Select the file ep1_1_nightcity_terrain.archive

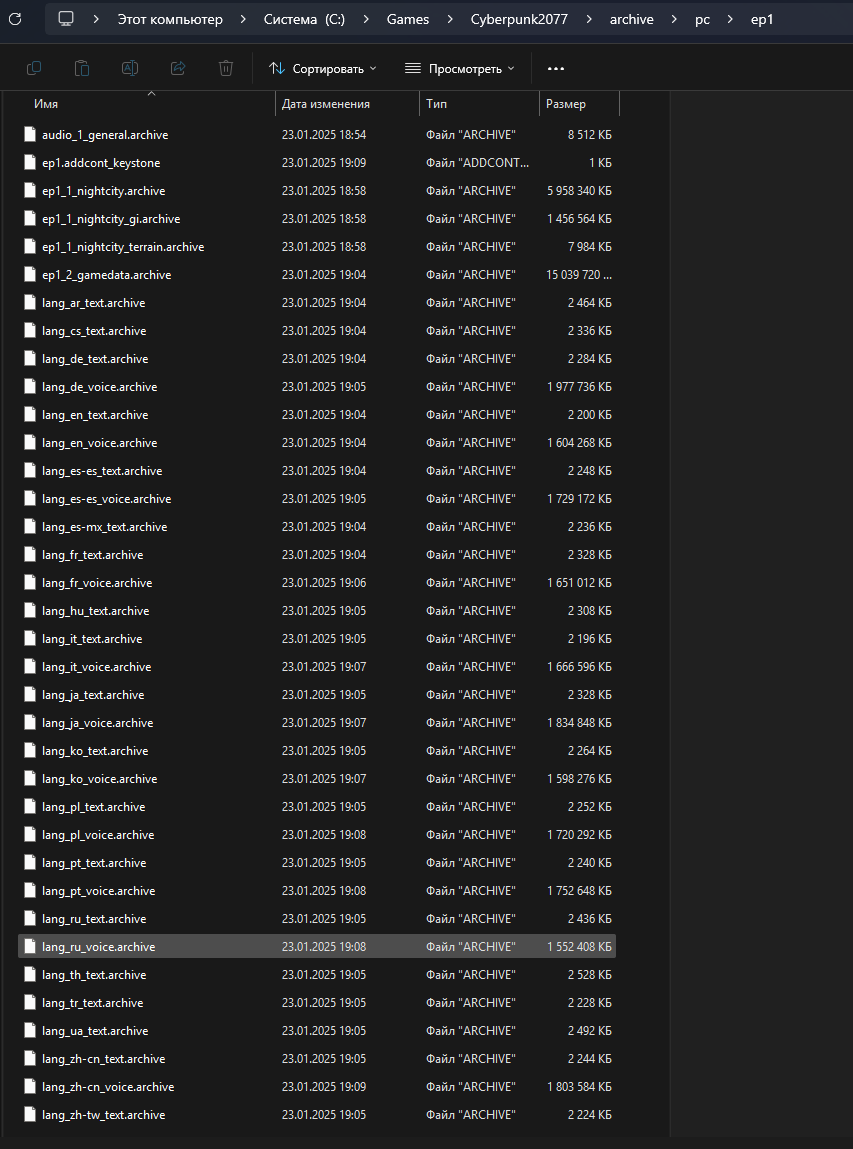(x=317, y=247)
